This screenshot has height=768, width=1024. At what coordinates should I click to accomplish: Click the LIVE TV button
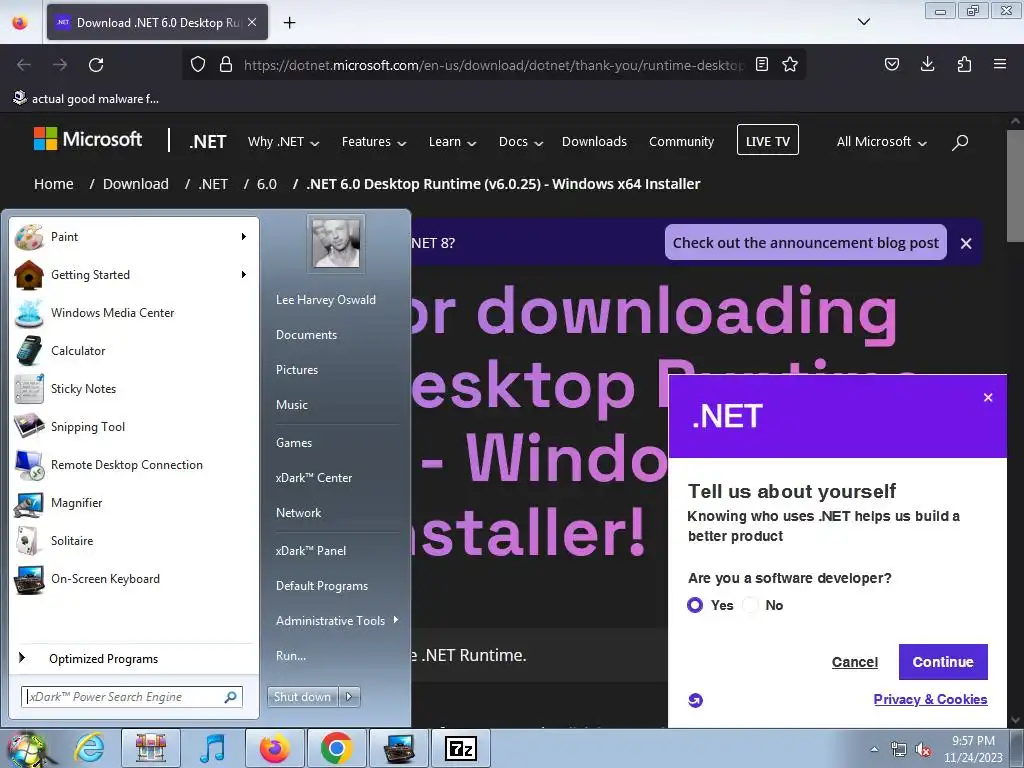tap(767, 140)
